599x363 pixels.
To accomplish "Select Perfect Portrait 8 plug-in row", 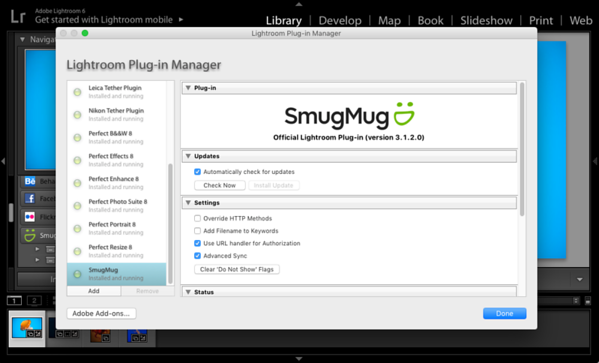I will point(117,228).
